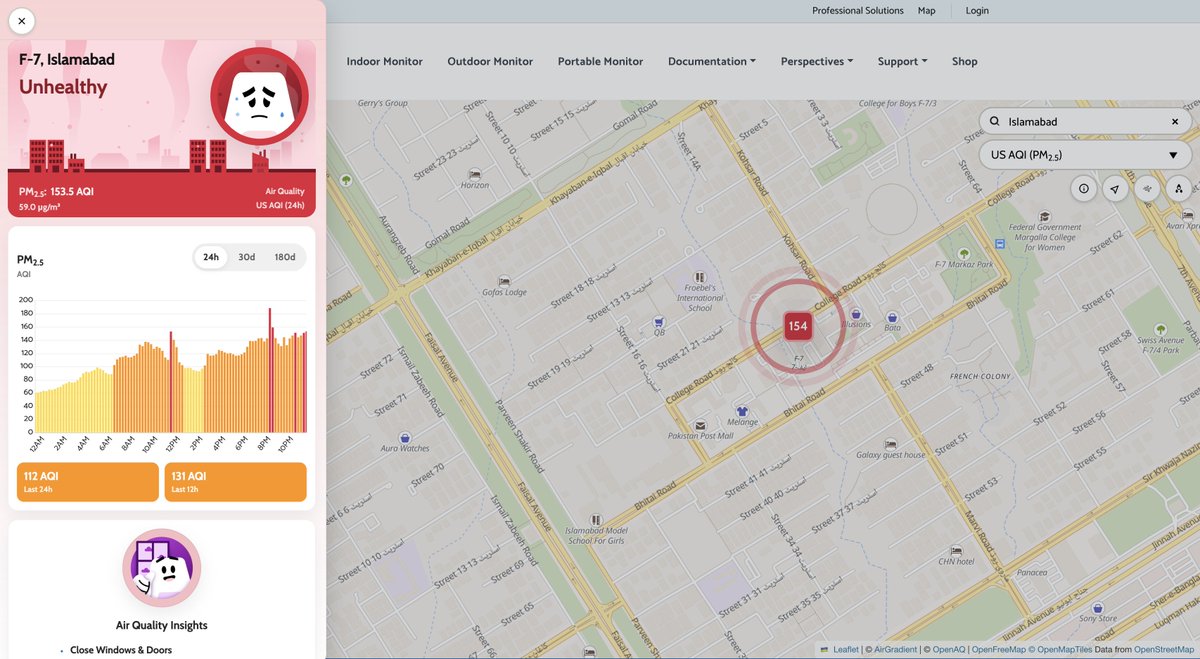This screenshot has width=1200, height=659.
Task: Click the Auro Watches shop icon
Action: 405,438
